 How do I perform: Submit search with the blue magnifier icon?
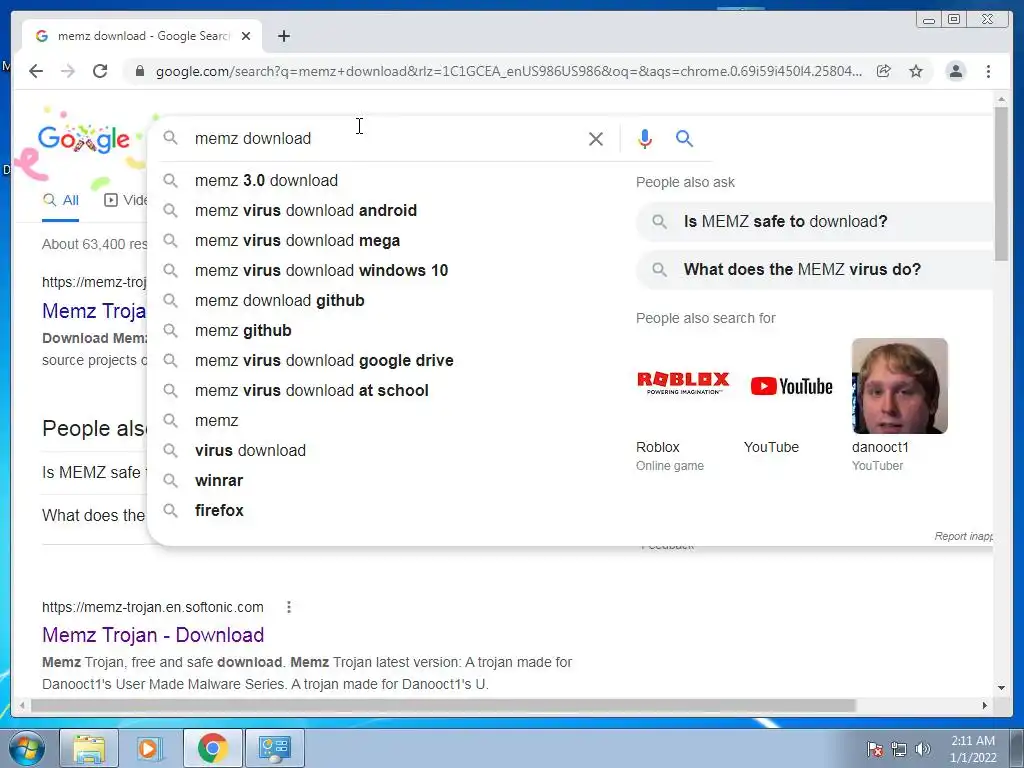click(684, 138)
